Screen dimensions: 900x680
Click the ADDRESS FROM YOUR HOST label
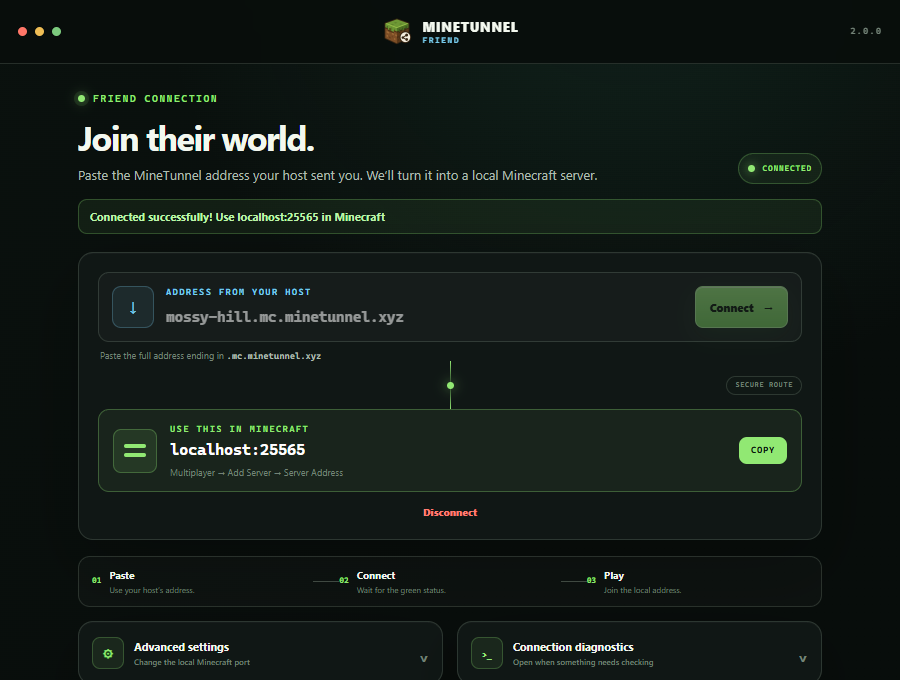click(x=238, y=292)
